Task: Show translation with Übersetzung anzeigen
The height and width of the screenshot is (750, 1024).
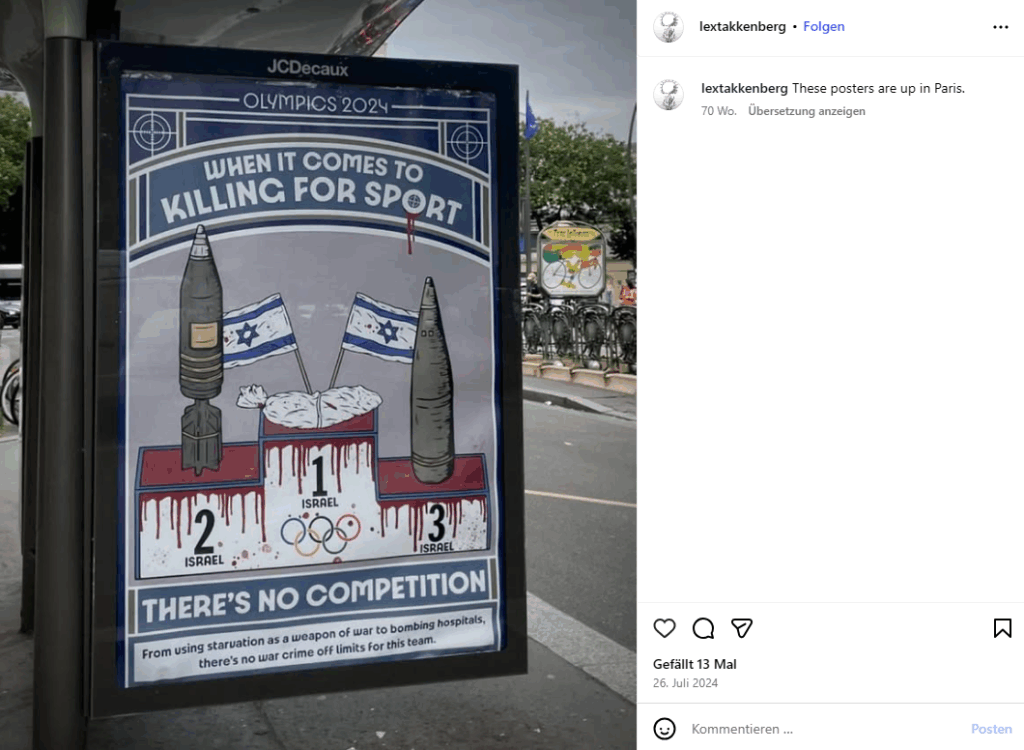Action: pyautogui.click(x=807, y=111)
